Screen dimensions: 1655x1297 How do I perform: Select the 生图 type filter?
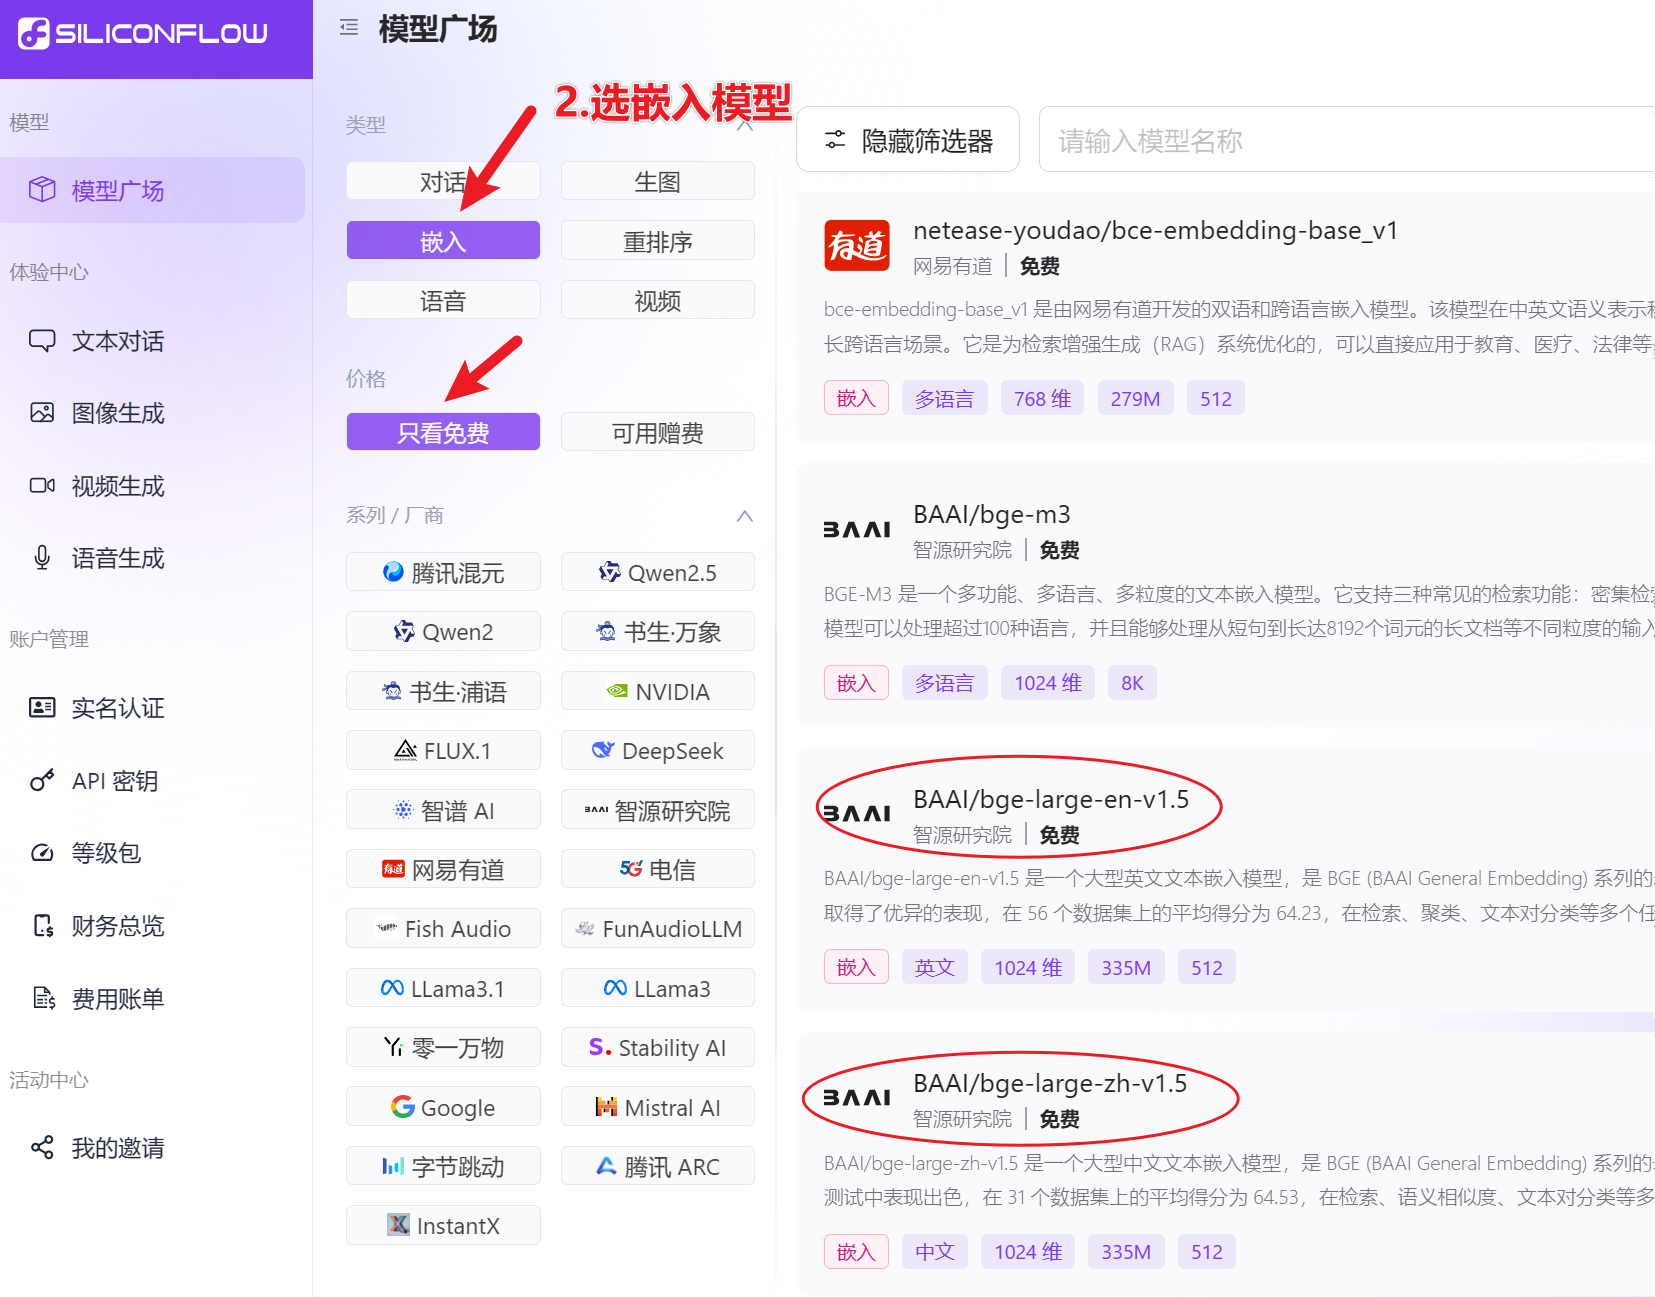point(657,182)
